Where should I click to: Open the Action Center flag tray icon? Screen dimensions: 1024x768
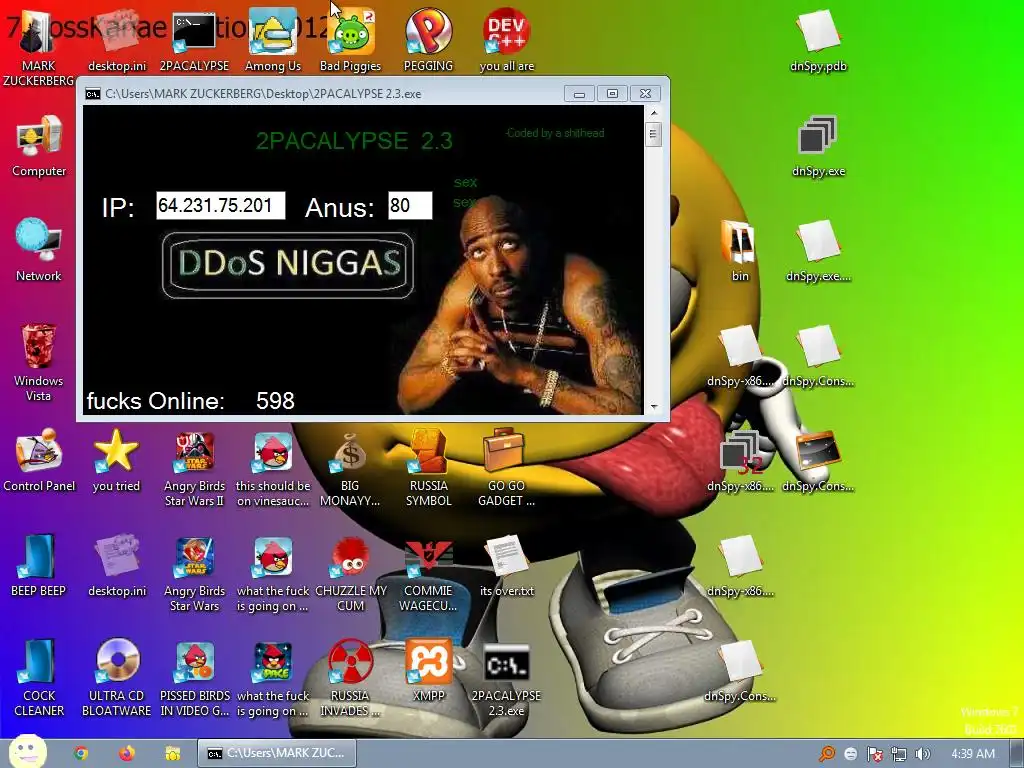[874, 754]
